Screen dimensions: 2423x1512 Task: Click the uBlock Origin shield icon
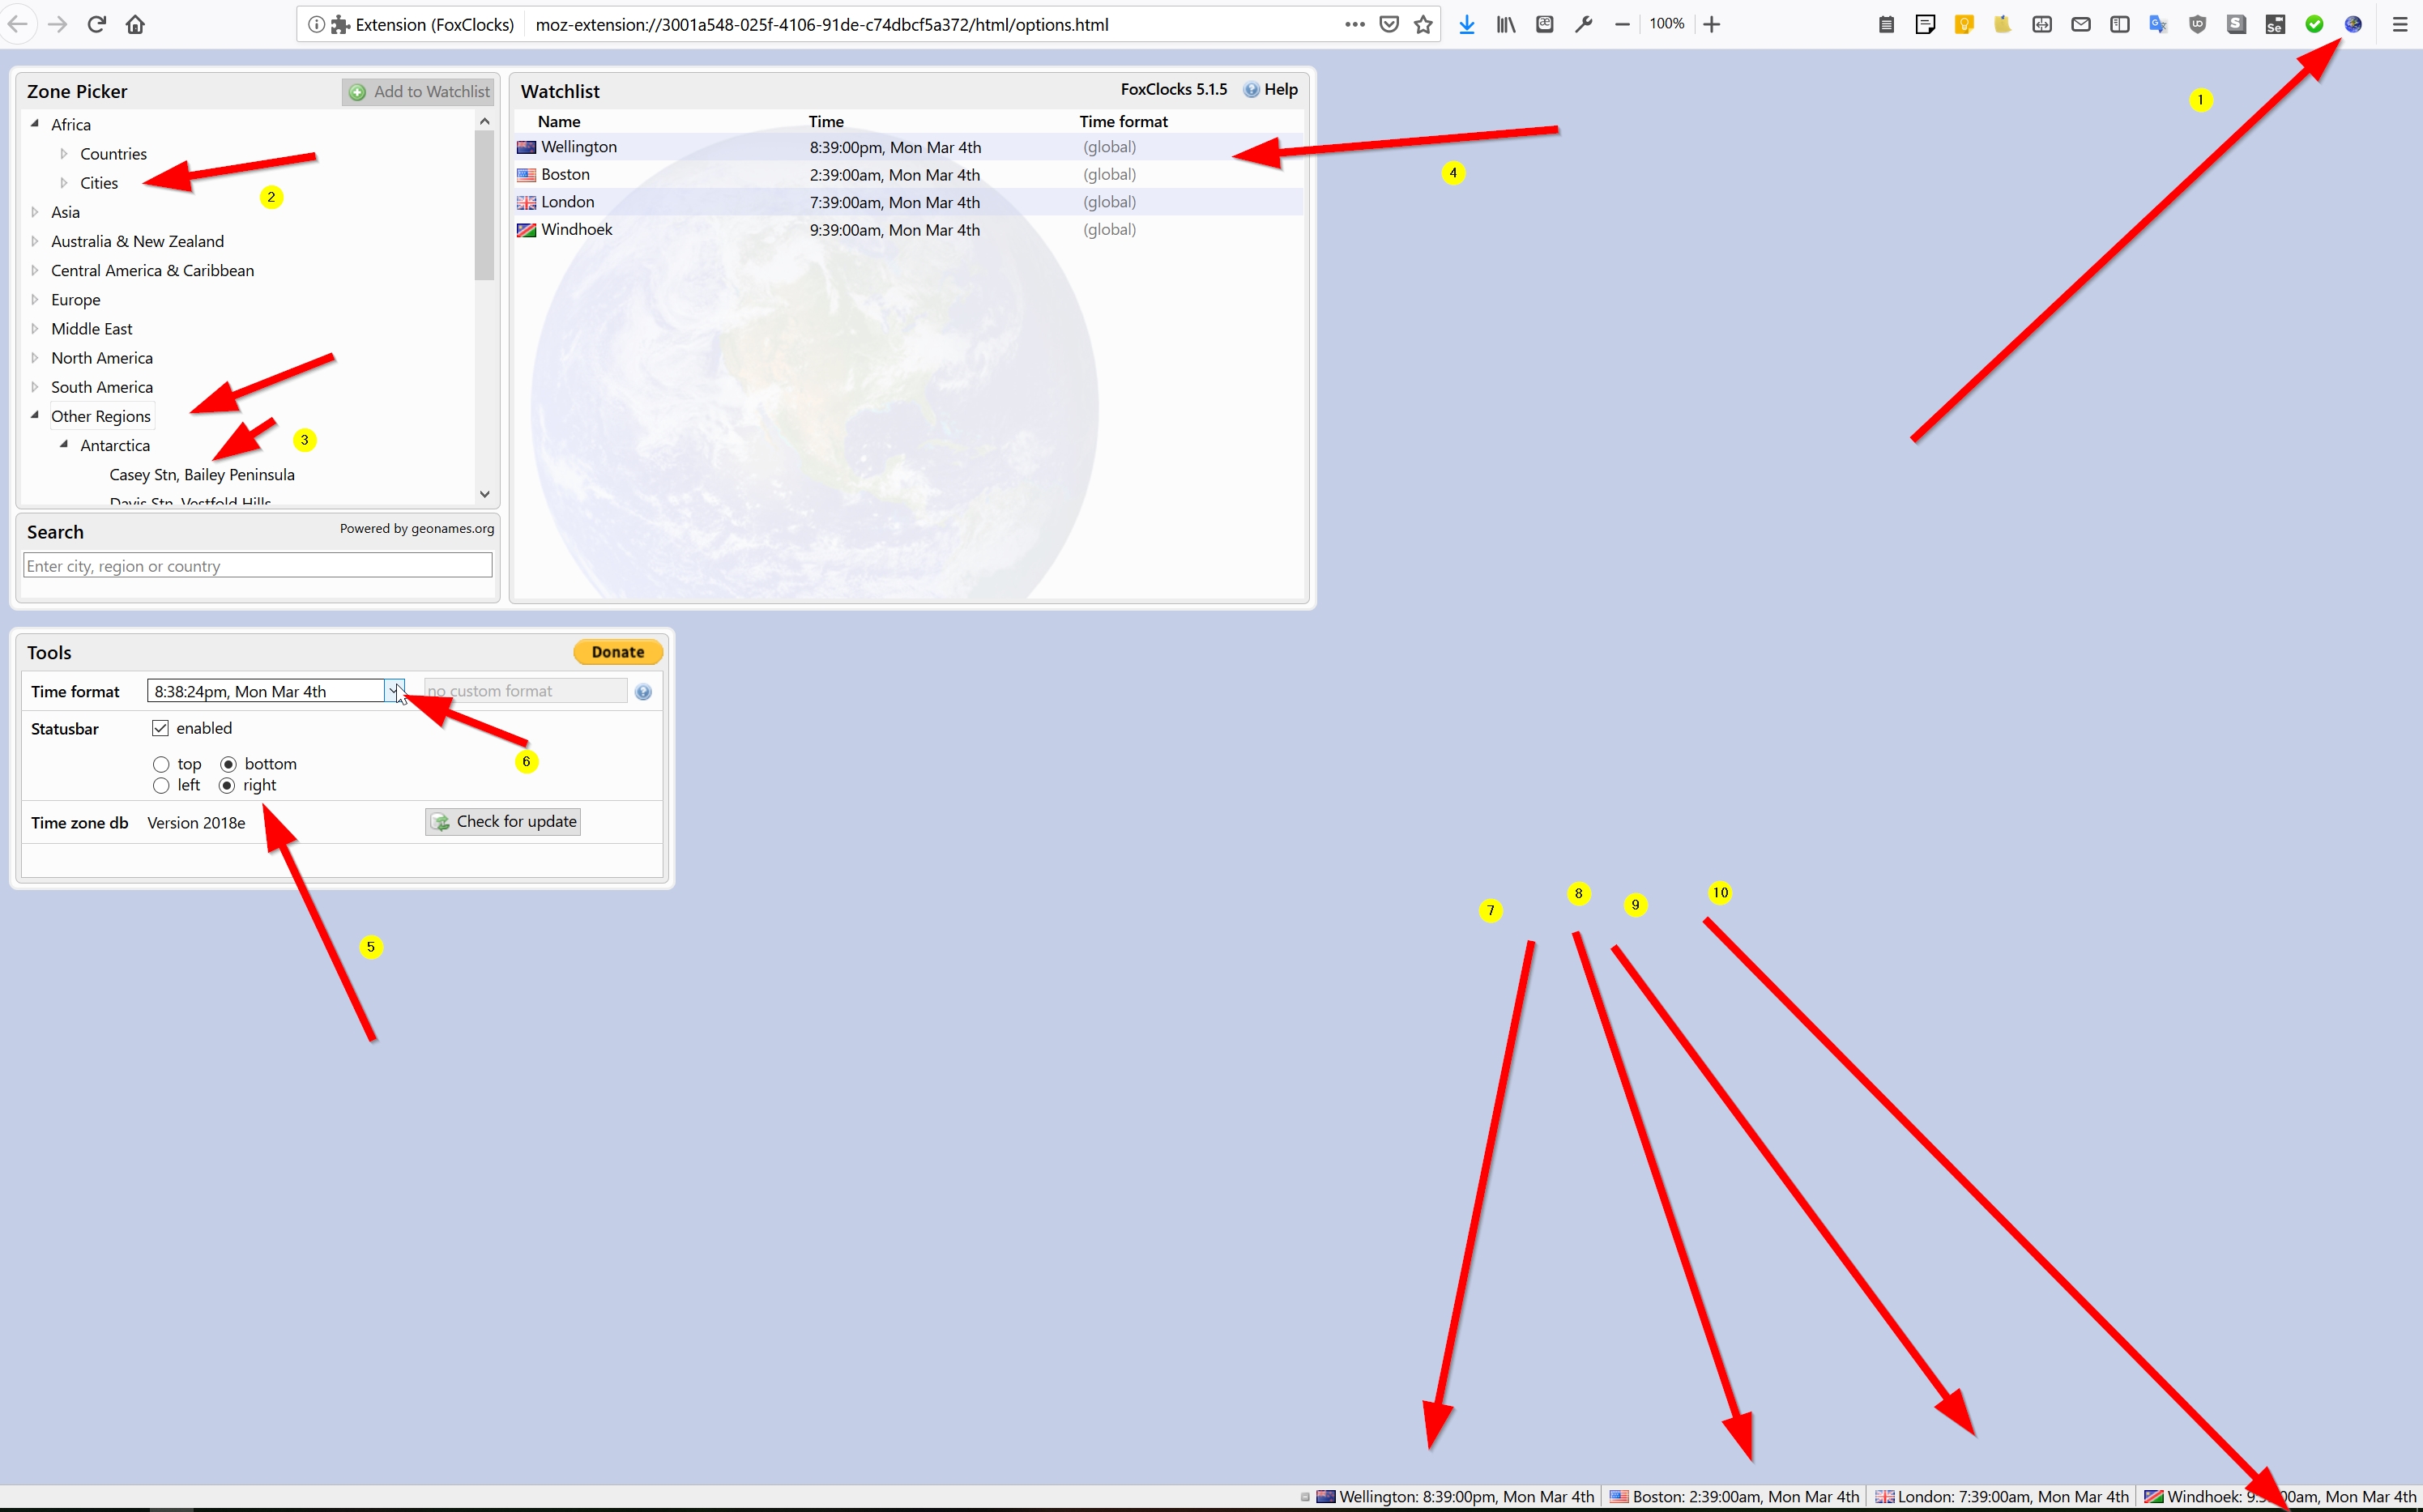[x=2197, y=25]
